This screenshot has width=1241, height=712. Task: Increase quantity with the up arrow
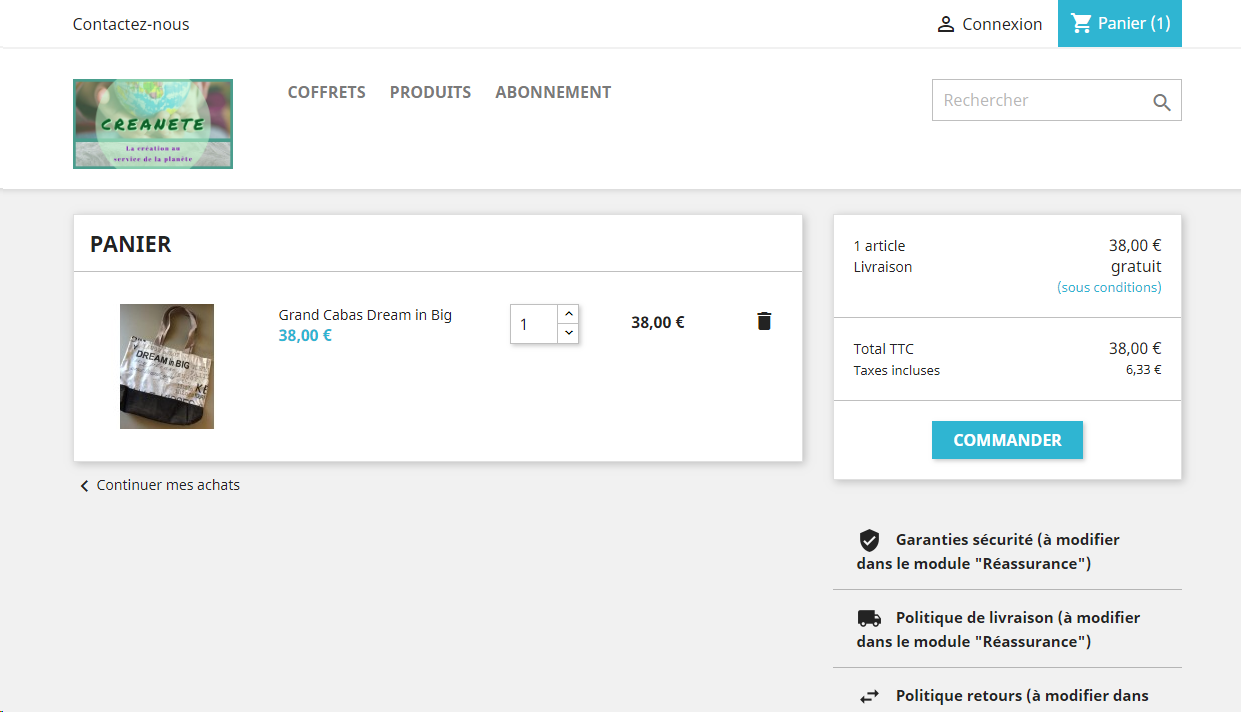click(x=569, y=314)
